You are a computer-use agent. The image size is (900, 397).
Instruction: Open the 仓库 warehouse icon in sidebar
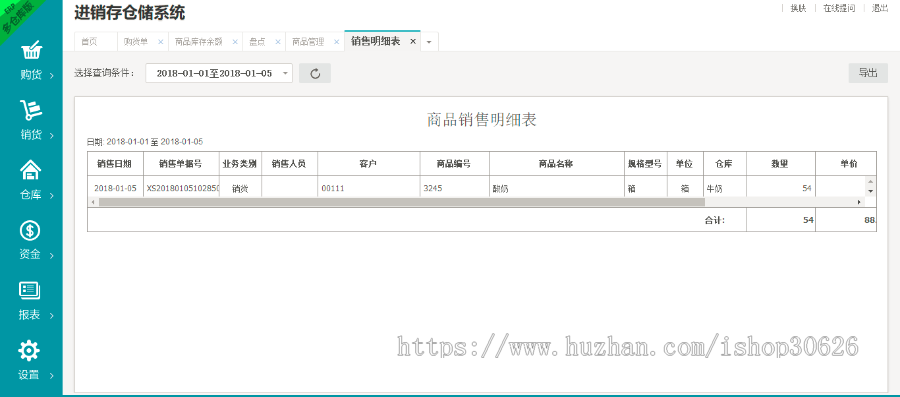[x=31, y=170]
